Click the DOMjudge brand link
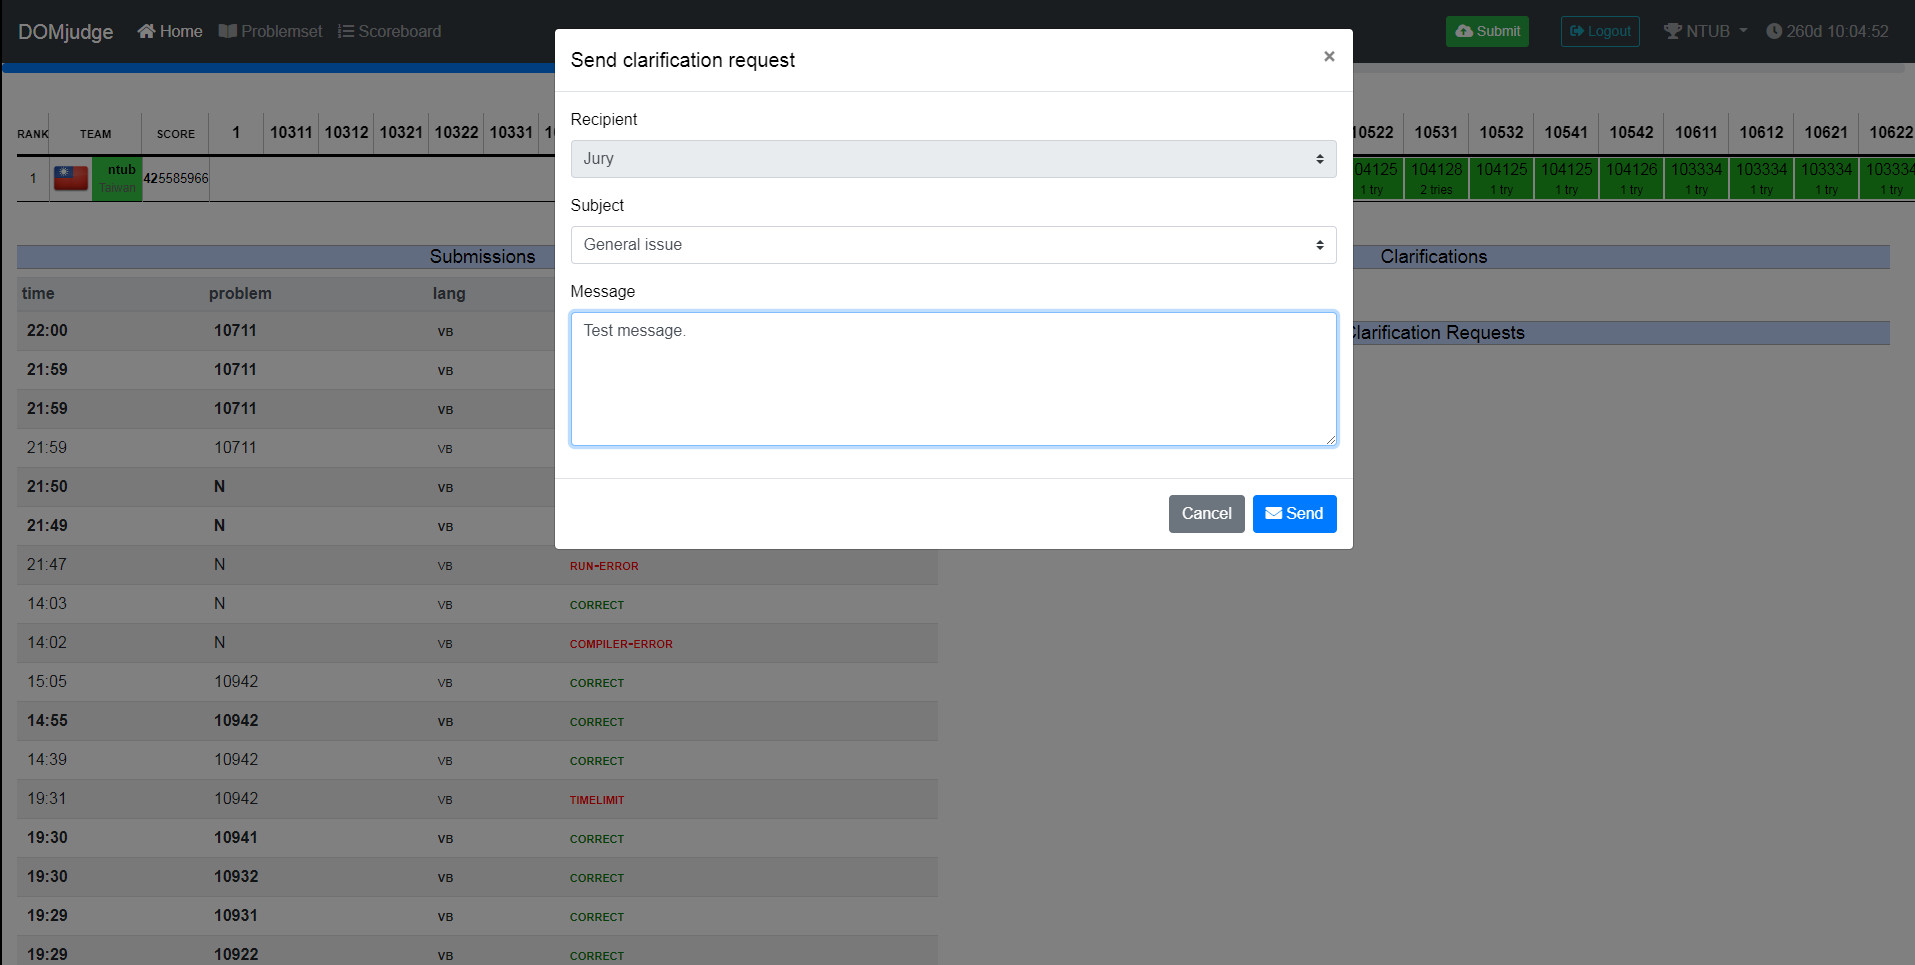Screen dimensions: 1915x965 point(66,31)
